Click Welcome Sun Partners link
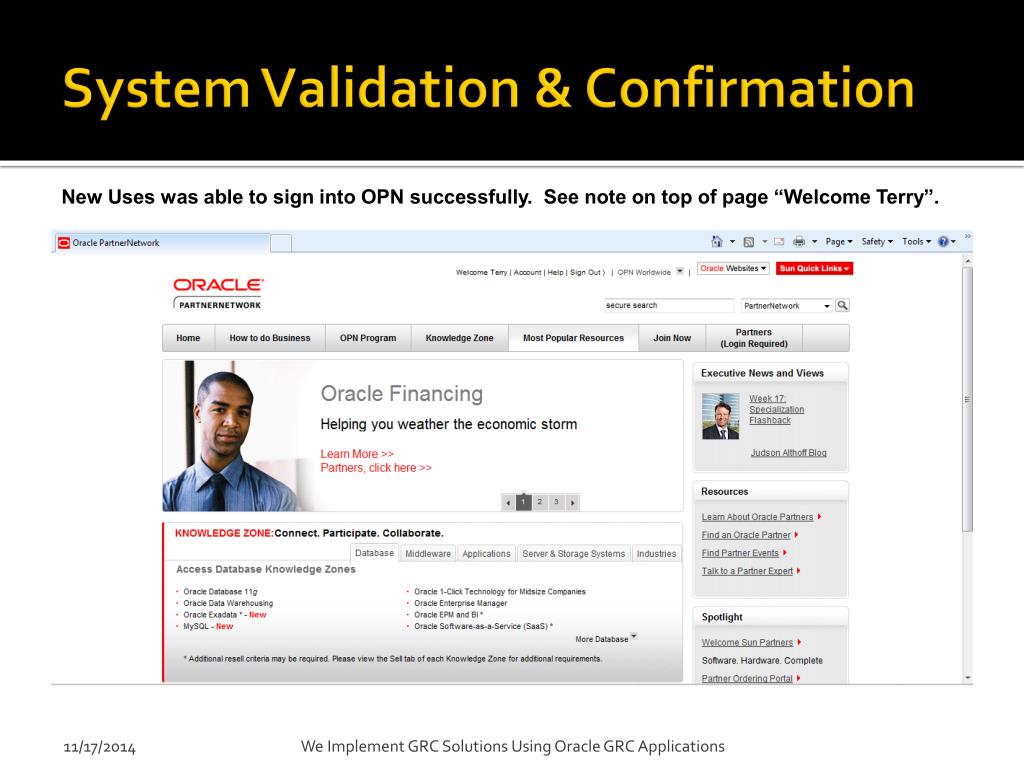This screenshot has height=768, width=1024. tap(747, 643)
